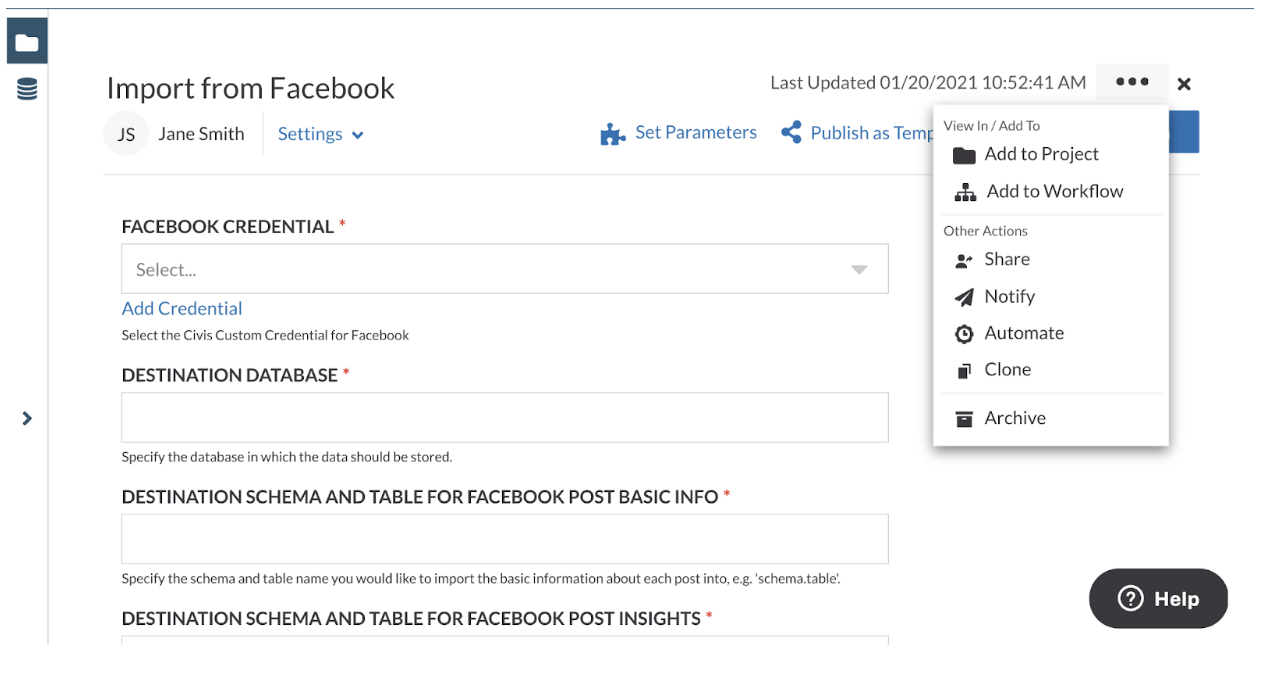
Task: Open the Help button
Action: pyautogui.click(x=1157, y=599)
